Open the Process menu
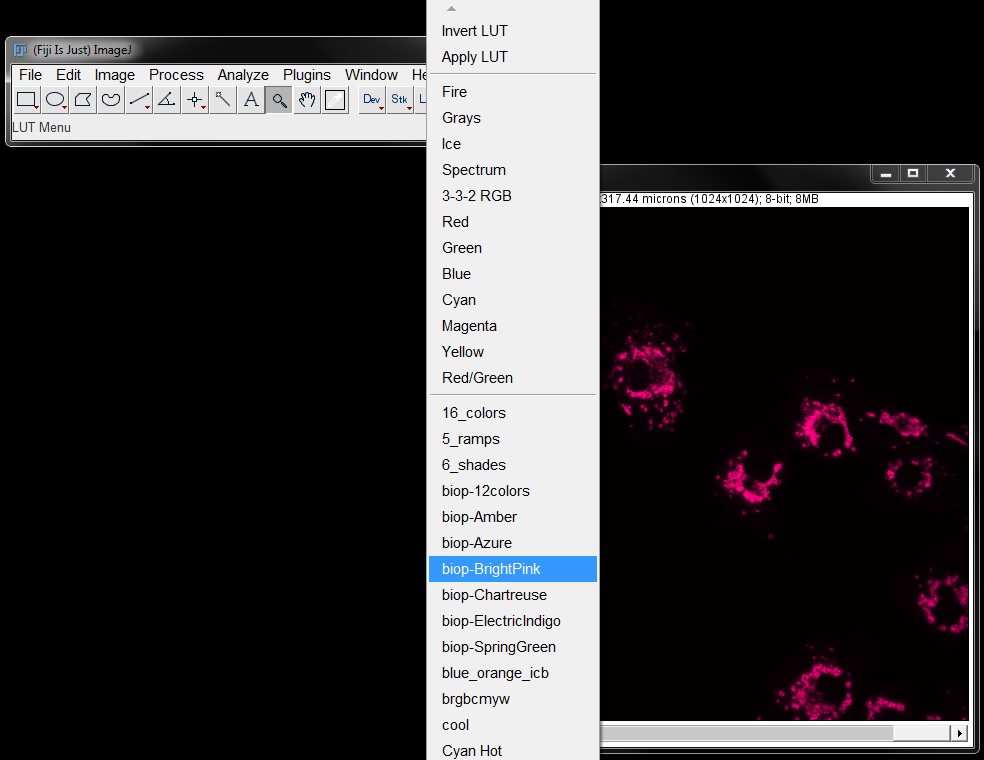Screen dimensions: 984x760 [x=176, y=75]
